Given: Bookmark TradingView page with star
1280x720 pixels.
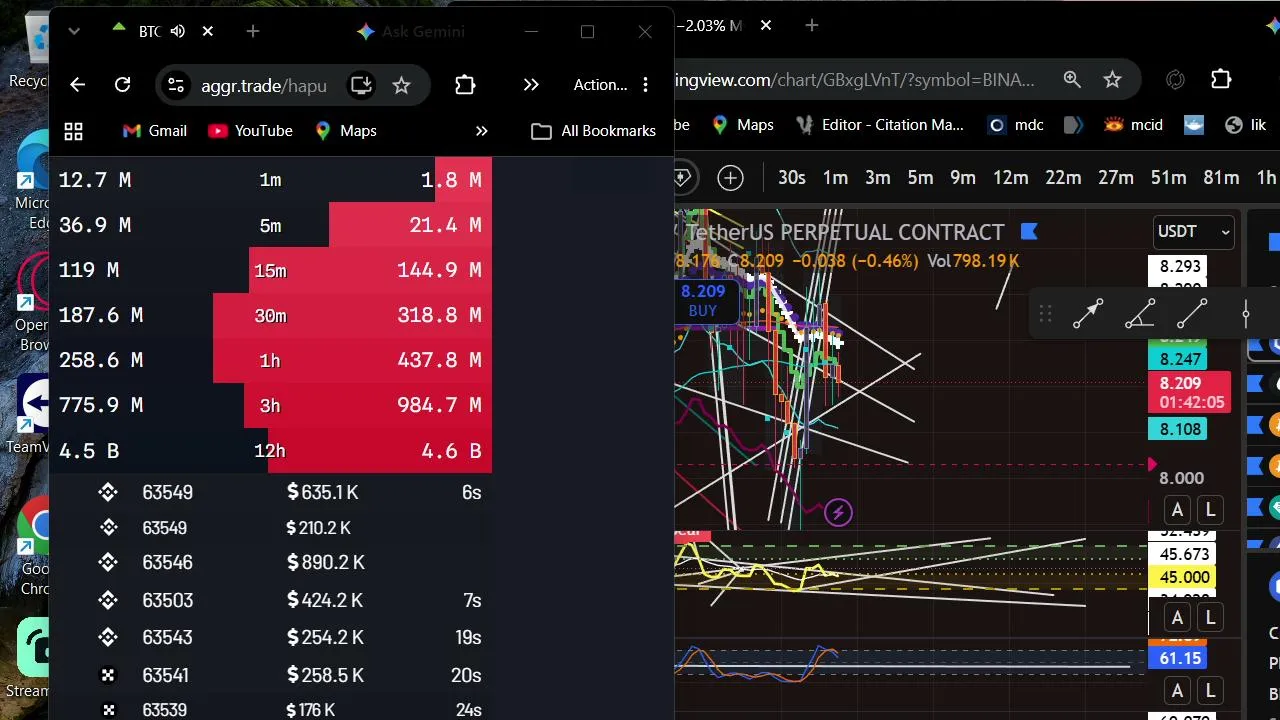Looking at the screenshot, I should 1112,80.
